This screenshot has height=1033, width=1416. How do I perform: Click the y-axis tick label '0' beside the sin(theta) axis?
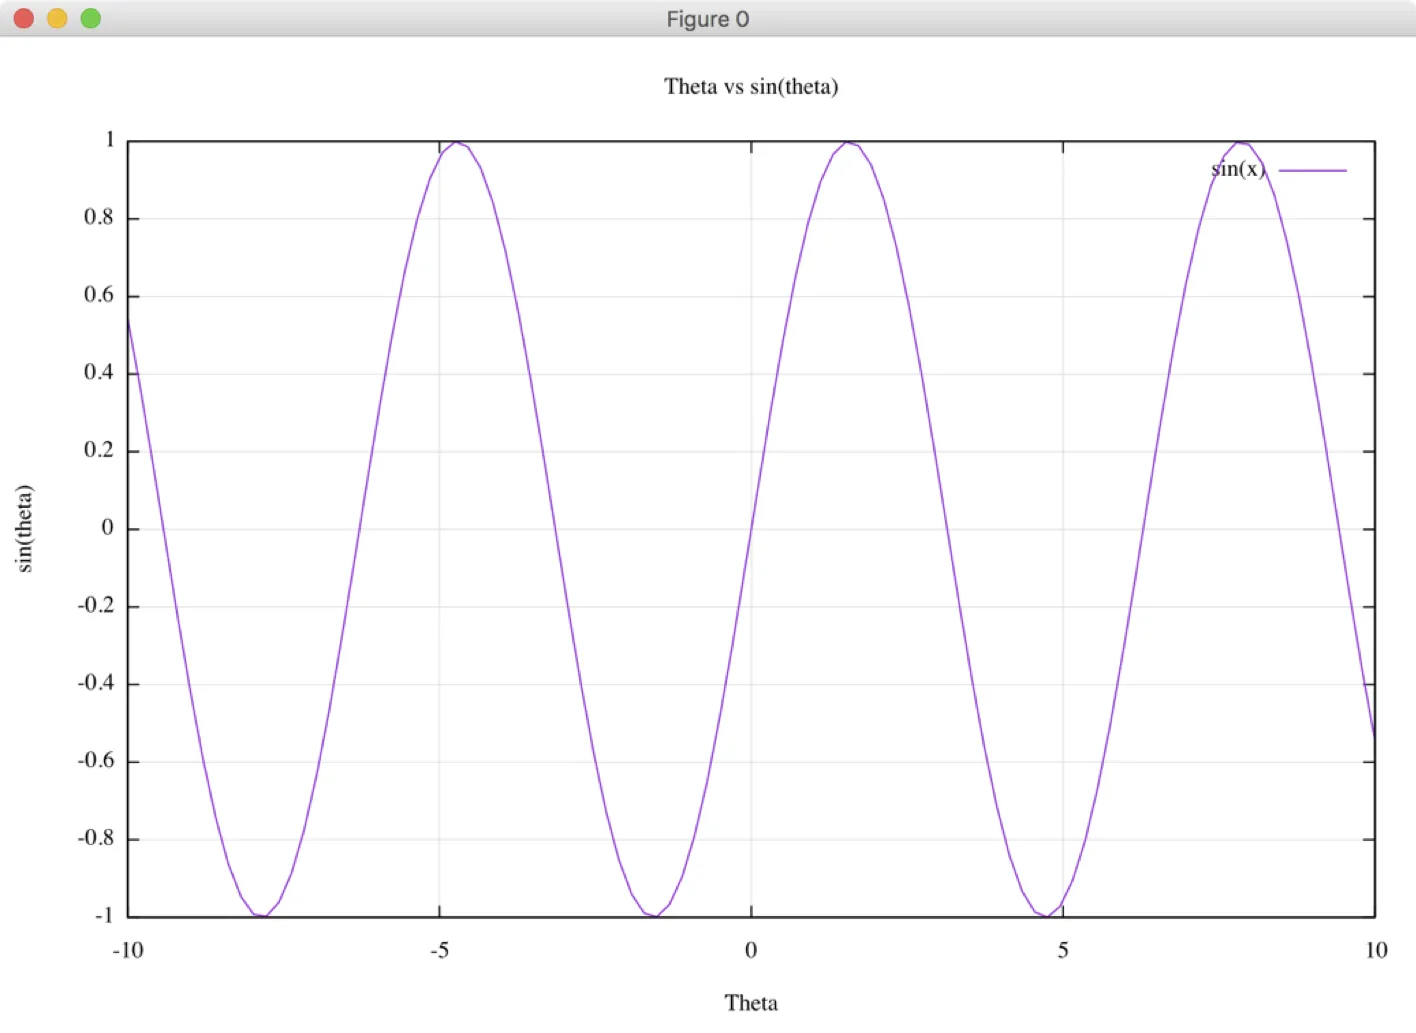108,528
